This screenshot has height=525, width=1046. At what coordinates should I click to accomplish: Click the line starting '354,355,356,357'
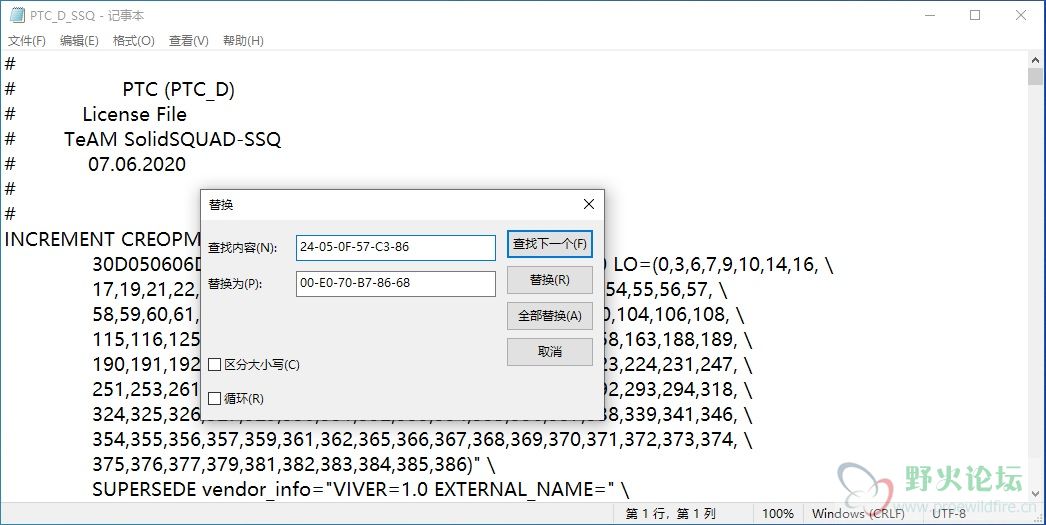click(422, 440)
